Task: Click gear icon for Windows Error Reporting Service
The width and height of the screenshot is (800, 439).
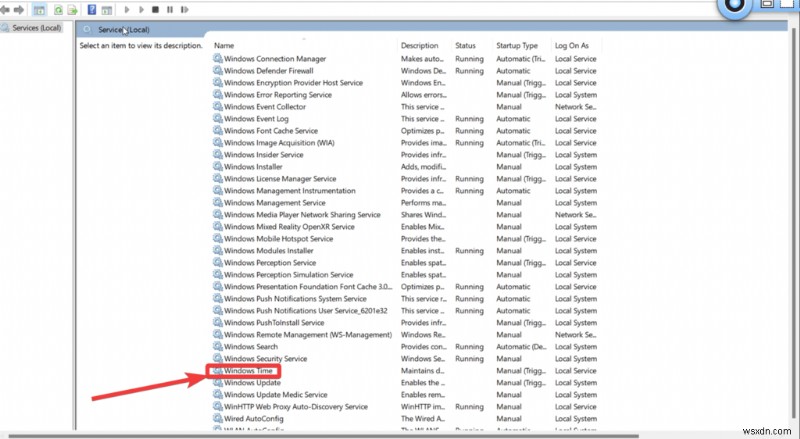Action: pos(218,94)
